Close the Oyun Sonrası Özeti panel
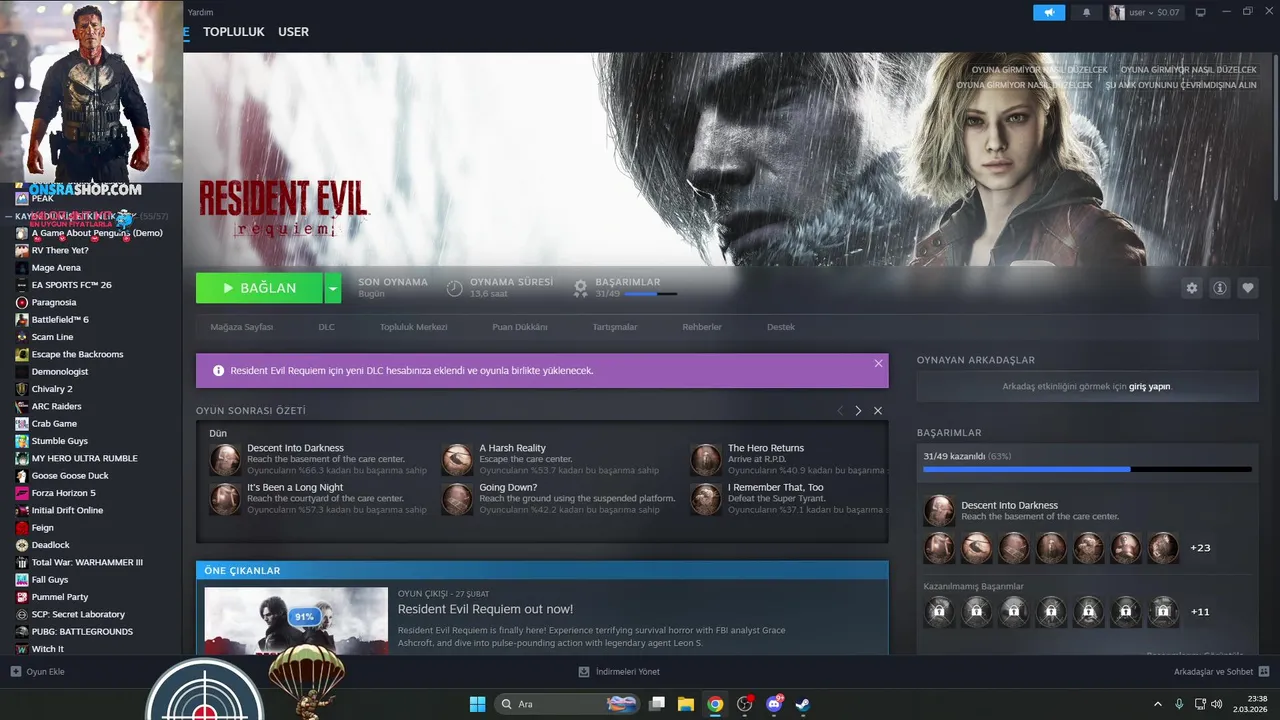The width and height of the screenshot is (1280, 720). (878, 411)
